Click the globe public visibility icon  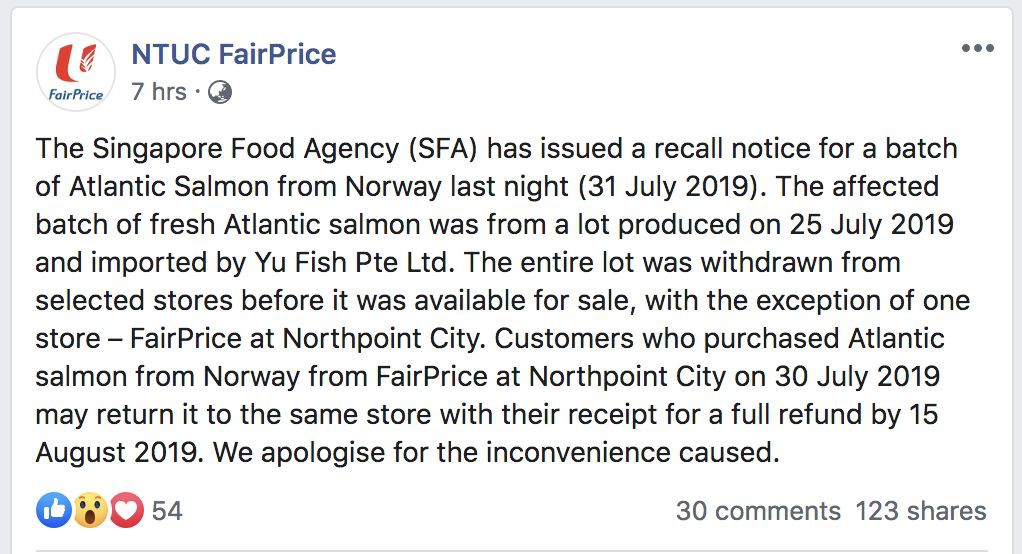coord(220,92)
